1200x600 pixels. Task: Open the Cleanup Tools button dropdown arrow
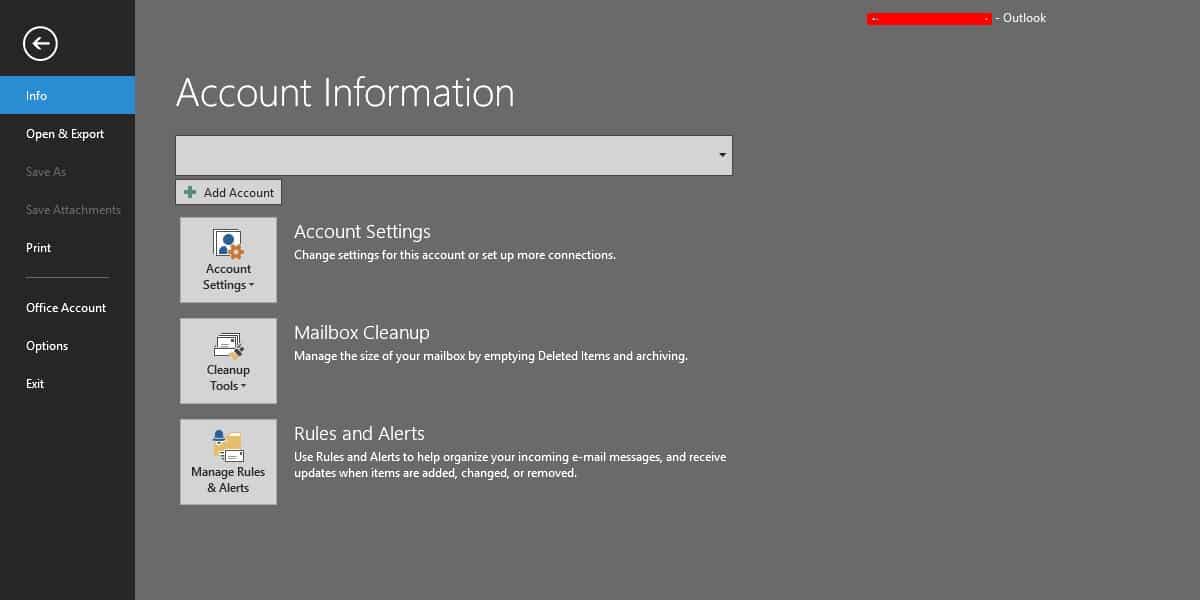click(x=244, y=387)
